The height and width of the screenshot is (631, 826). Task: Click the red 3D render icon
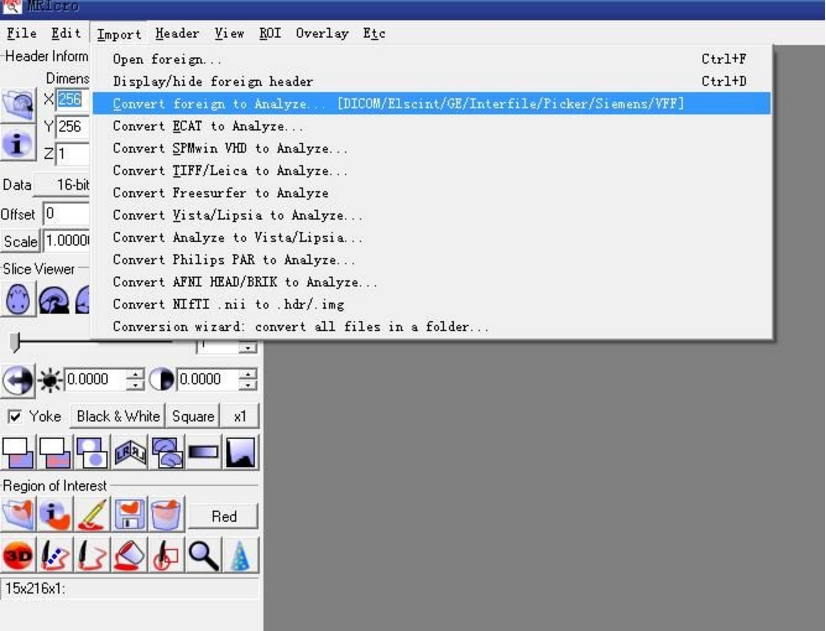18,555
